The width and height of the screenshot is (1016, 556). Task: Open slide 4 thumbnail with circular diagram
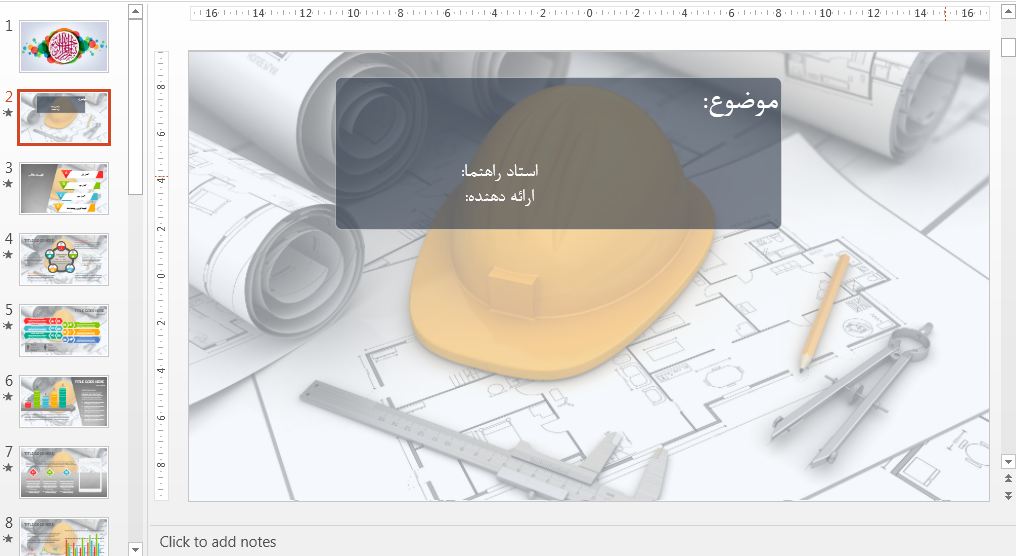[64, 259]
